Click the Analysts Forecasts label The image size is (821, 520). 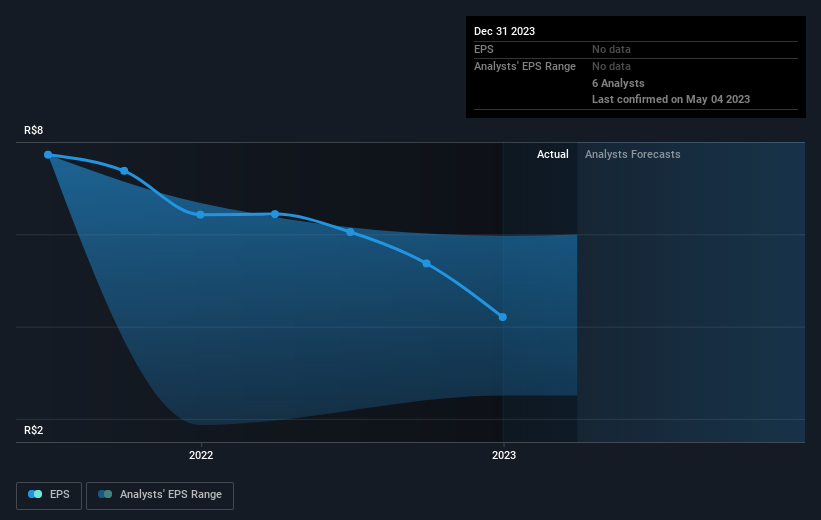[633, 154]
